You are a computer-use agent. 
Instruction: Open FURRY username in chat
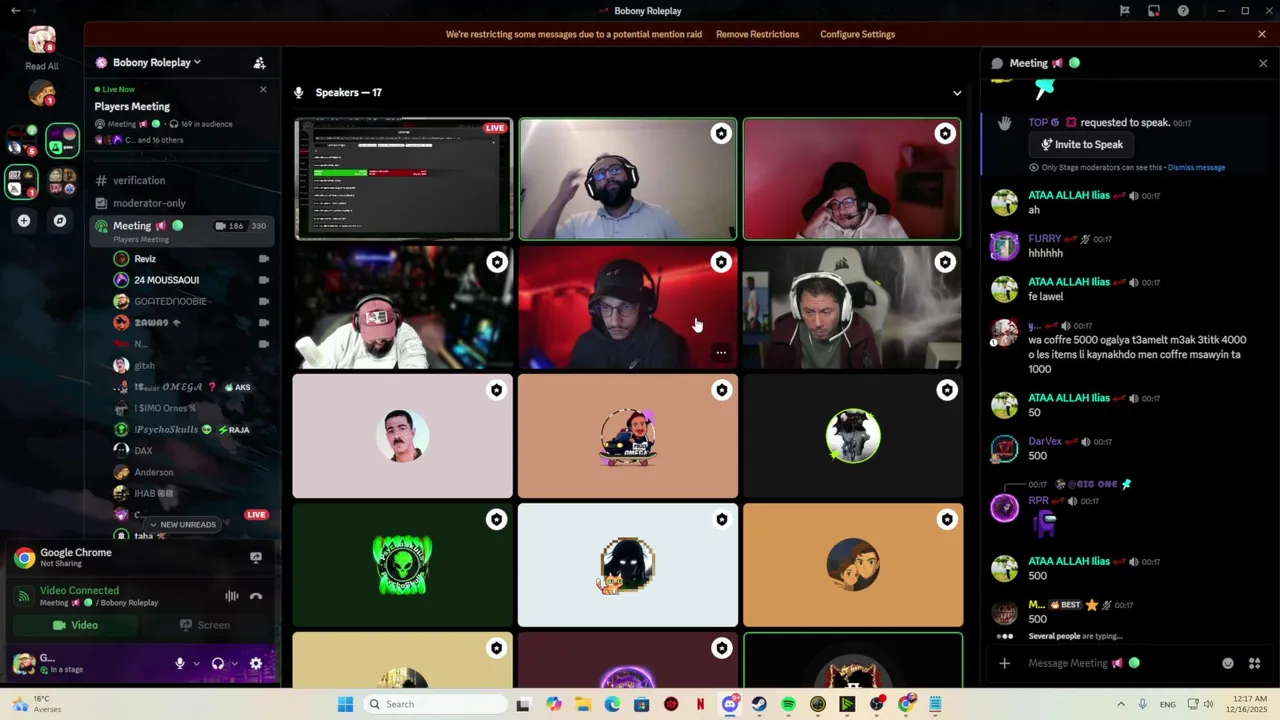(1044, 239)
